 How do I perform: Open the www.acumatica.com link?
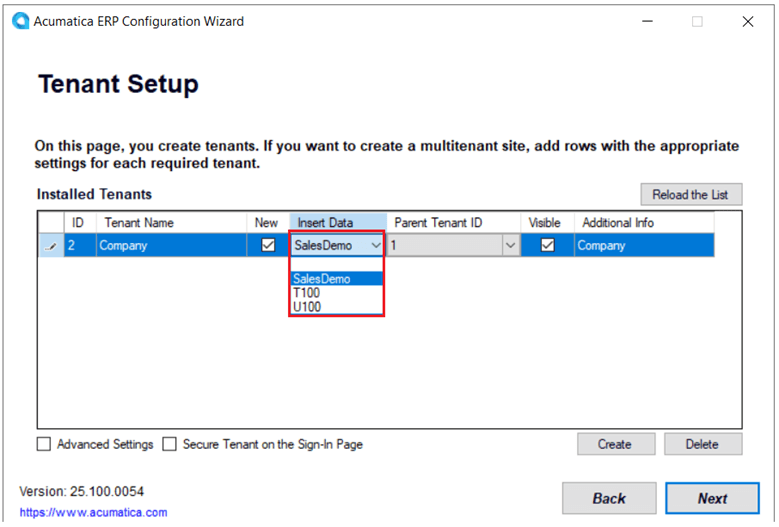click(x=93, y=512)
